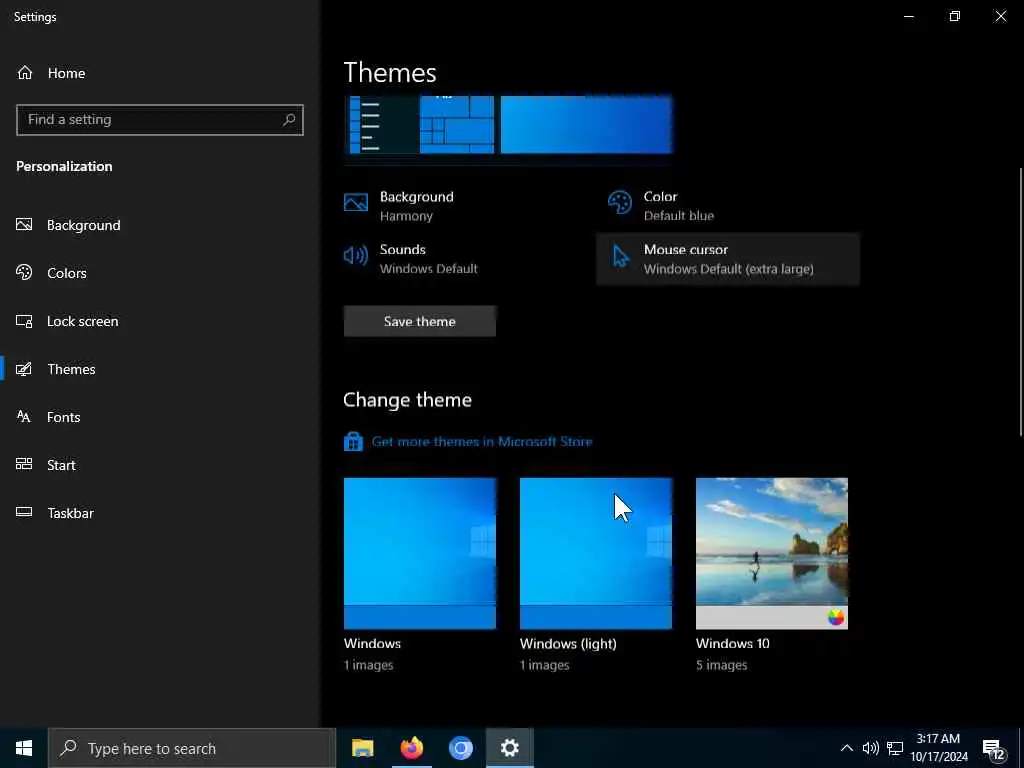The width and height of the screenshot is (1024, 768).
Task: Click the Themes label in sidebar
Action: 71,369
